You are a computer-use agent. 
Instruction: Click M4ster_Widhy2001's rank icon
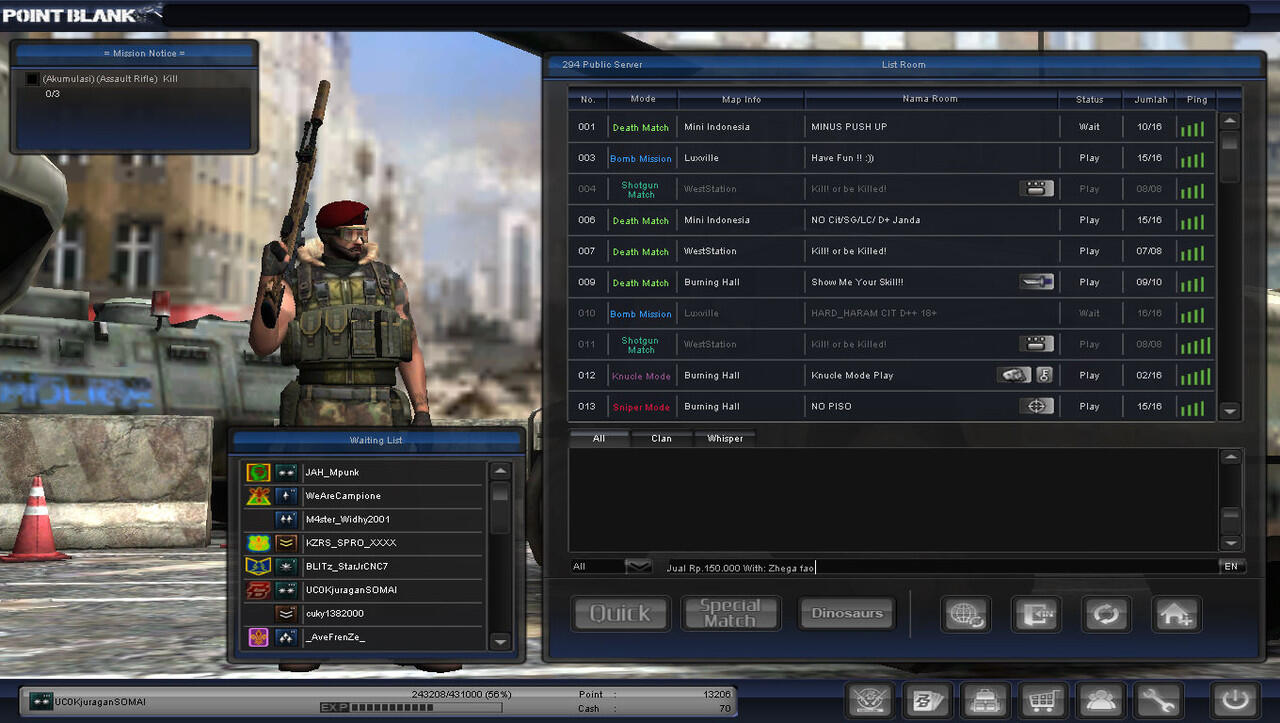pos(286,519)
